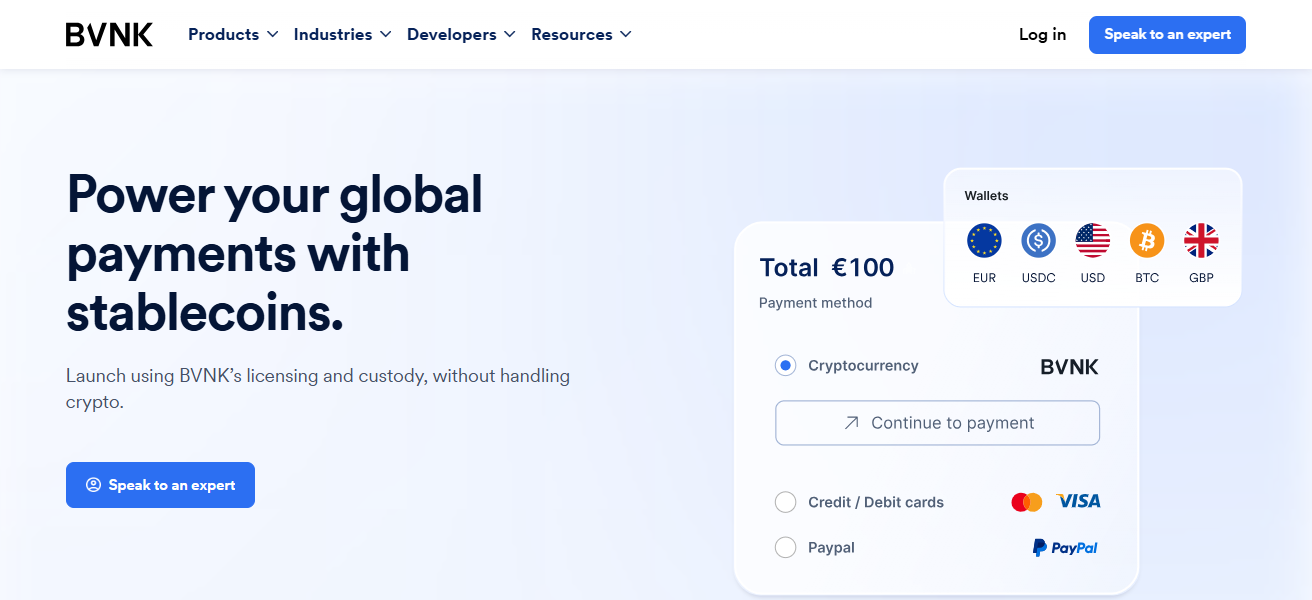Click the hero Speak to an expert button
This screenshot has height=600, width=1312.
pyautogui.click(x=160, y=485)
